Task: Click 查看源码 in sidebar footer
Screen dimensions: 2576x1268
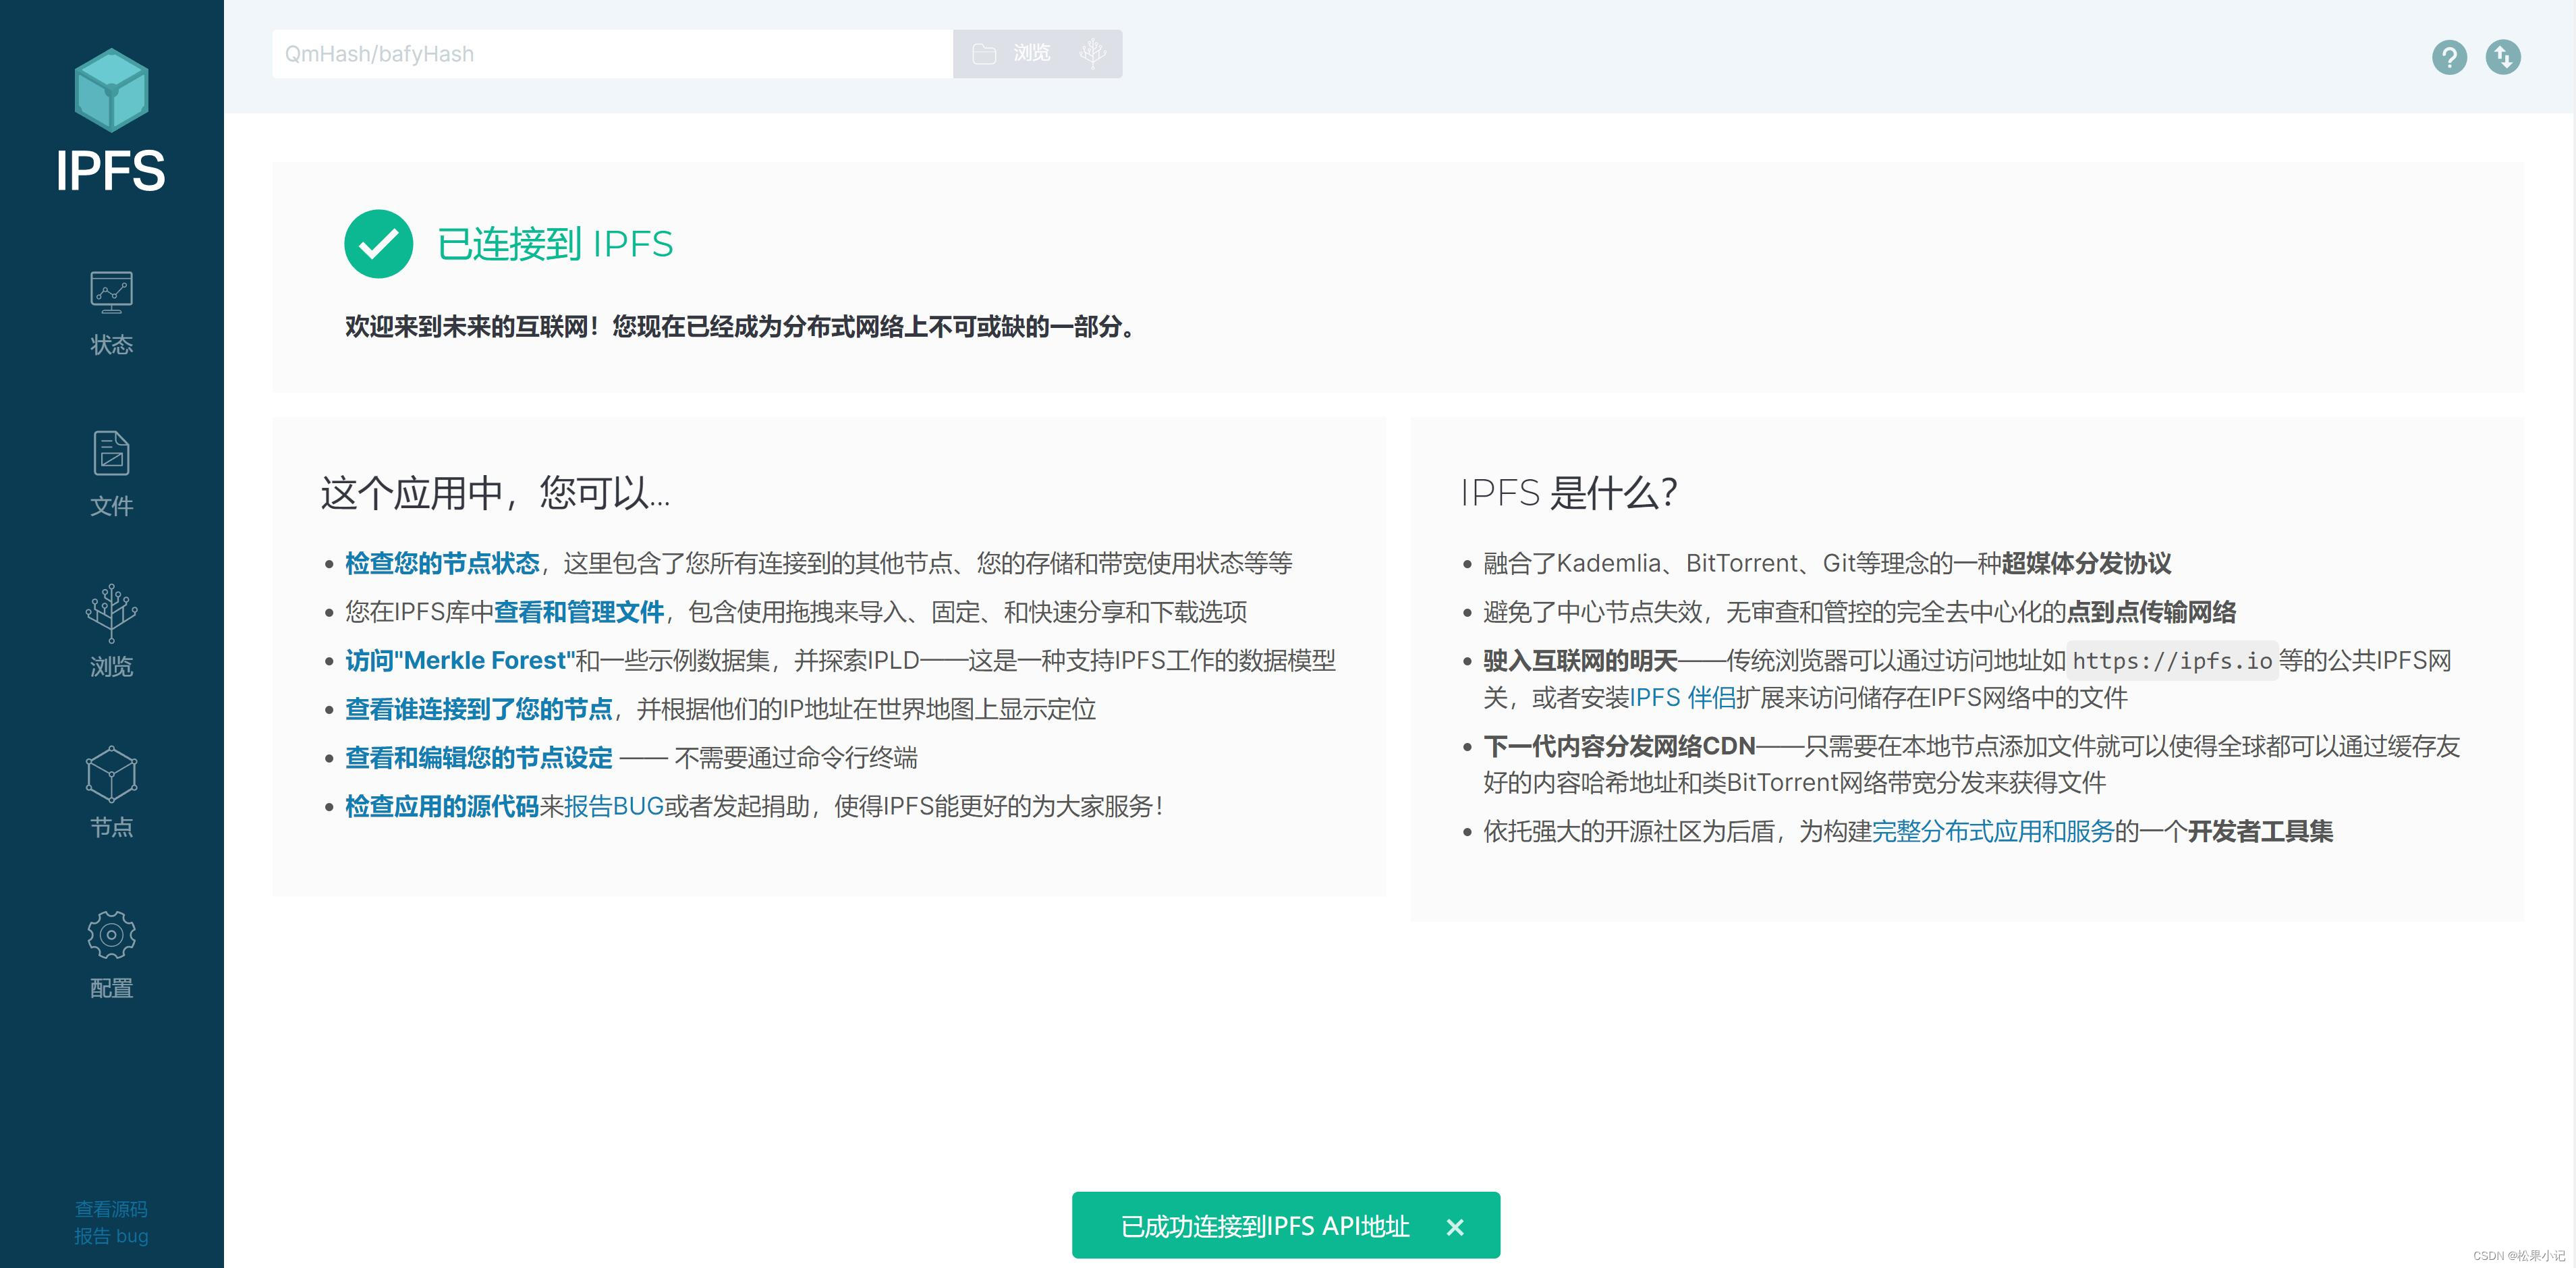Action: tap(111, 1209)
